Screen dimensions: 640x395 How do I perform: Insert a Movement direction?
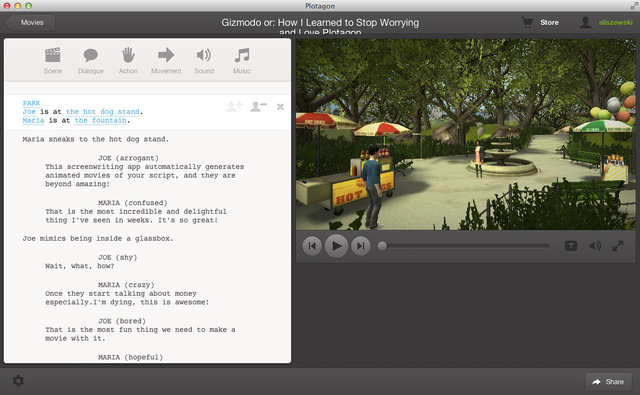pyautogui.click(x=166, y=61)
